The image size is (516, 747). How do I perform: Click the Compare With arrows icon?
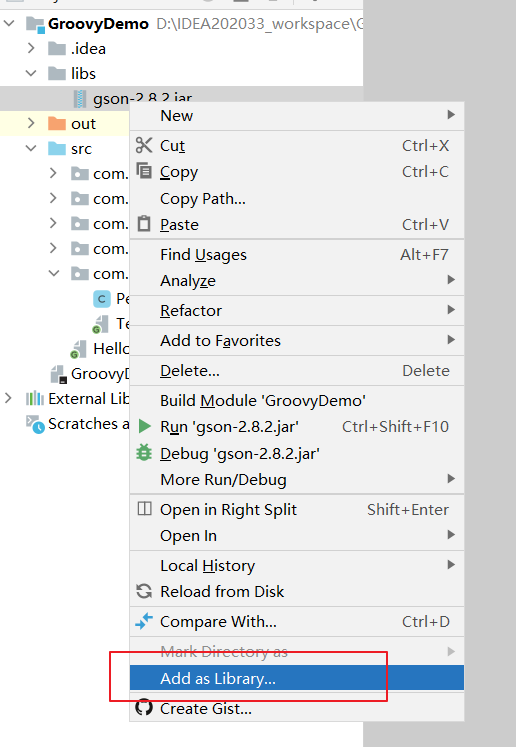(x=144, y=621)
